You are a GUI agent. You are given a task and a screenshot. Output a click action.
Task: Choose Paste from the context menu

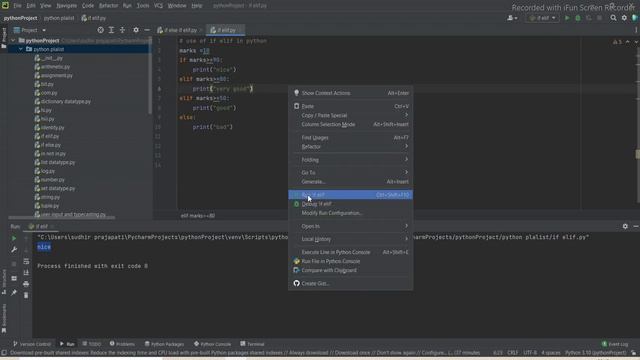[x=351, y=106]
